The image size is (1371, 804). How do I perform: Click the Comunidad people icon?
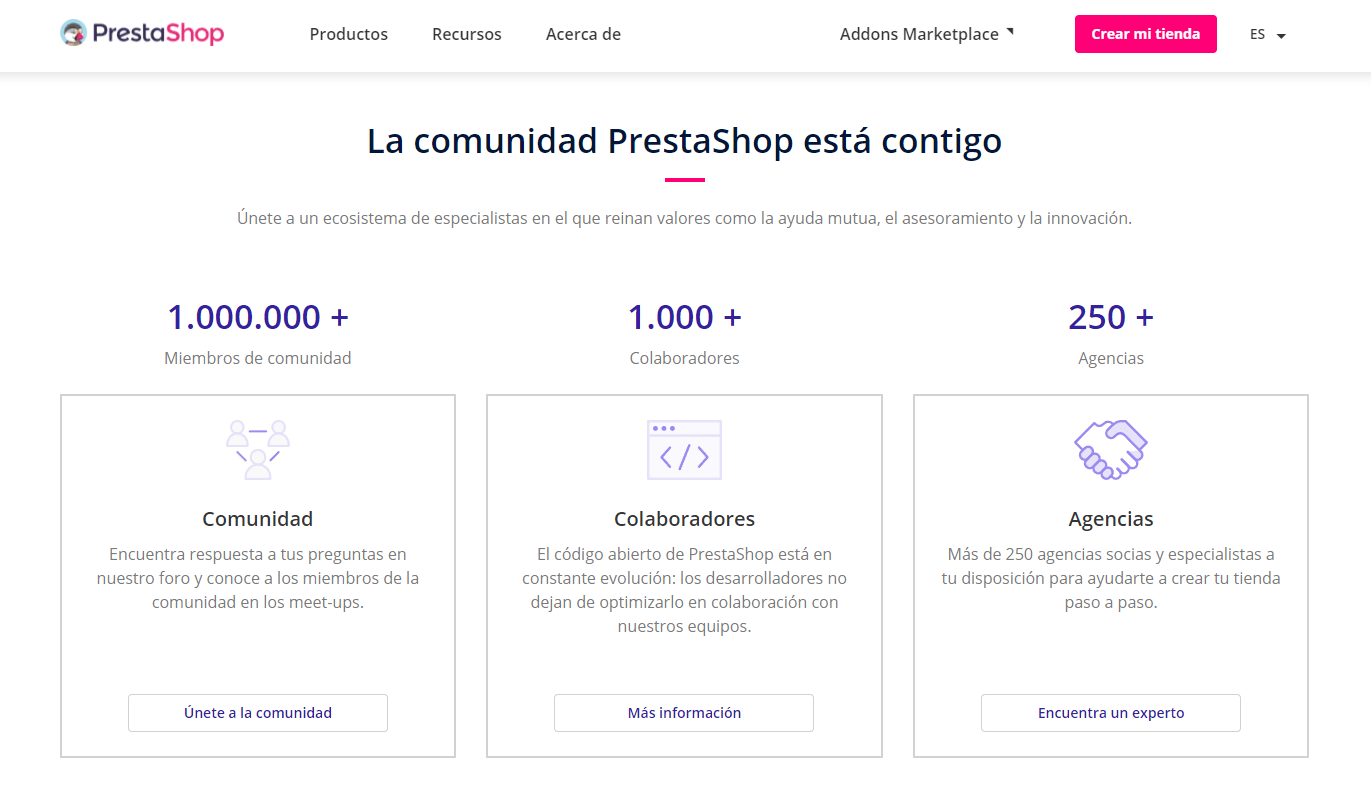click(258, 449)
